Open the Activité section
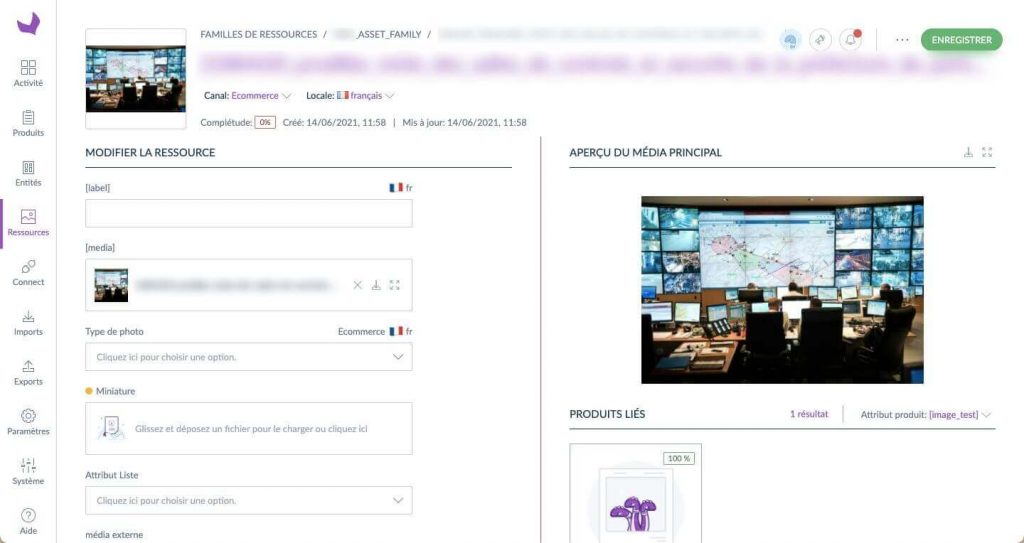1024x543 pixels. pos(28,73)
